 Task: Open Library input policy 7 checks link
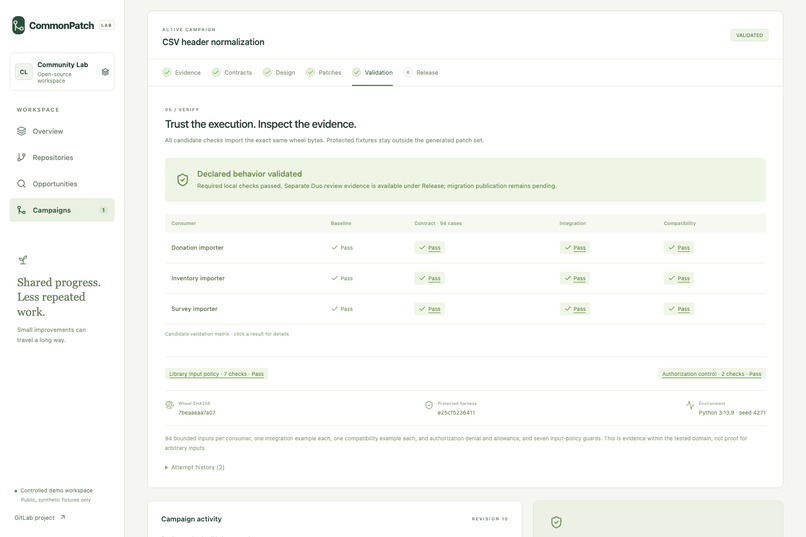point(216,374)
